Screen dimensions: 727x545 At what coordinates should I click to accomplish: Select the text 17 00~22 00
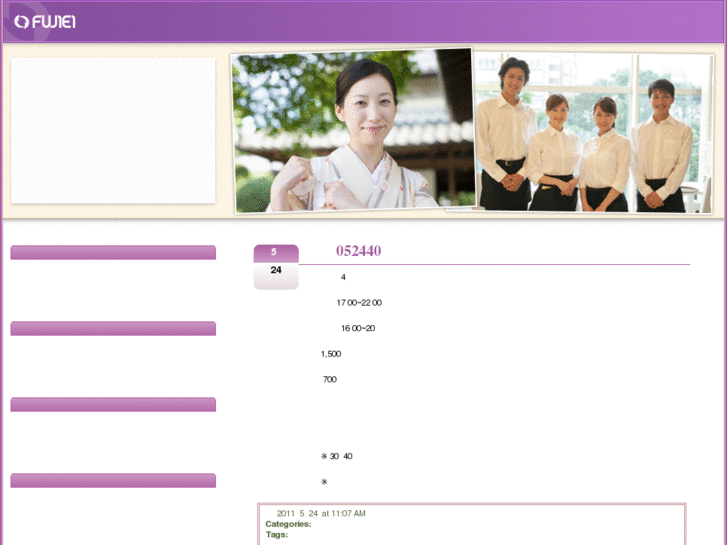(x=359, y=303)
